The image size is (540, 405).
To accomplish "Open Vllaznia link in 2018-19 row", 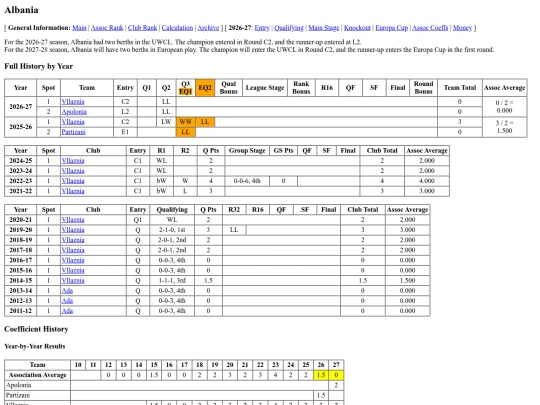I will (x=73, y=240).
